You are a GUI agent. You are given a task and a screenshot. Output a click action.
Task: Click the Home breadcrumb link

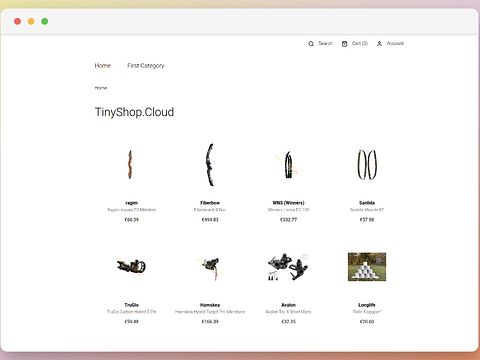101,88
